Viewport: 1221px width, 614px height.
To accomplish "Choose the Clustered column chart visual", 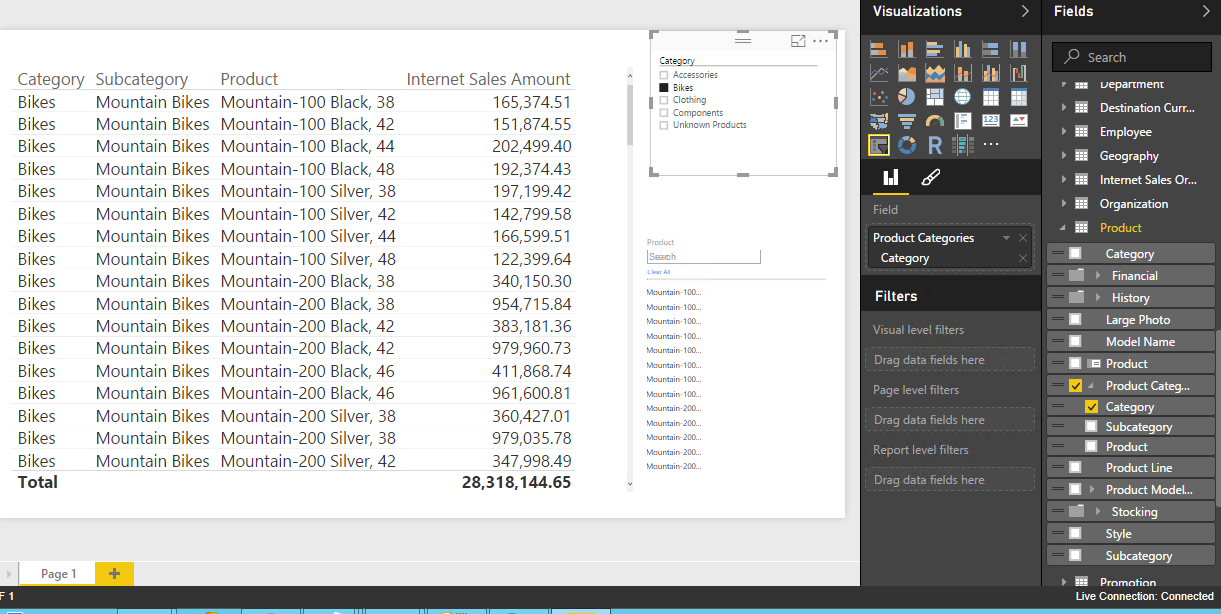I will pyautogui.click(x=963, y=49).
